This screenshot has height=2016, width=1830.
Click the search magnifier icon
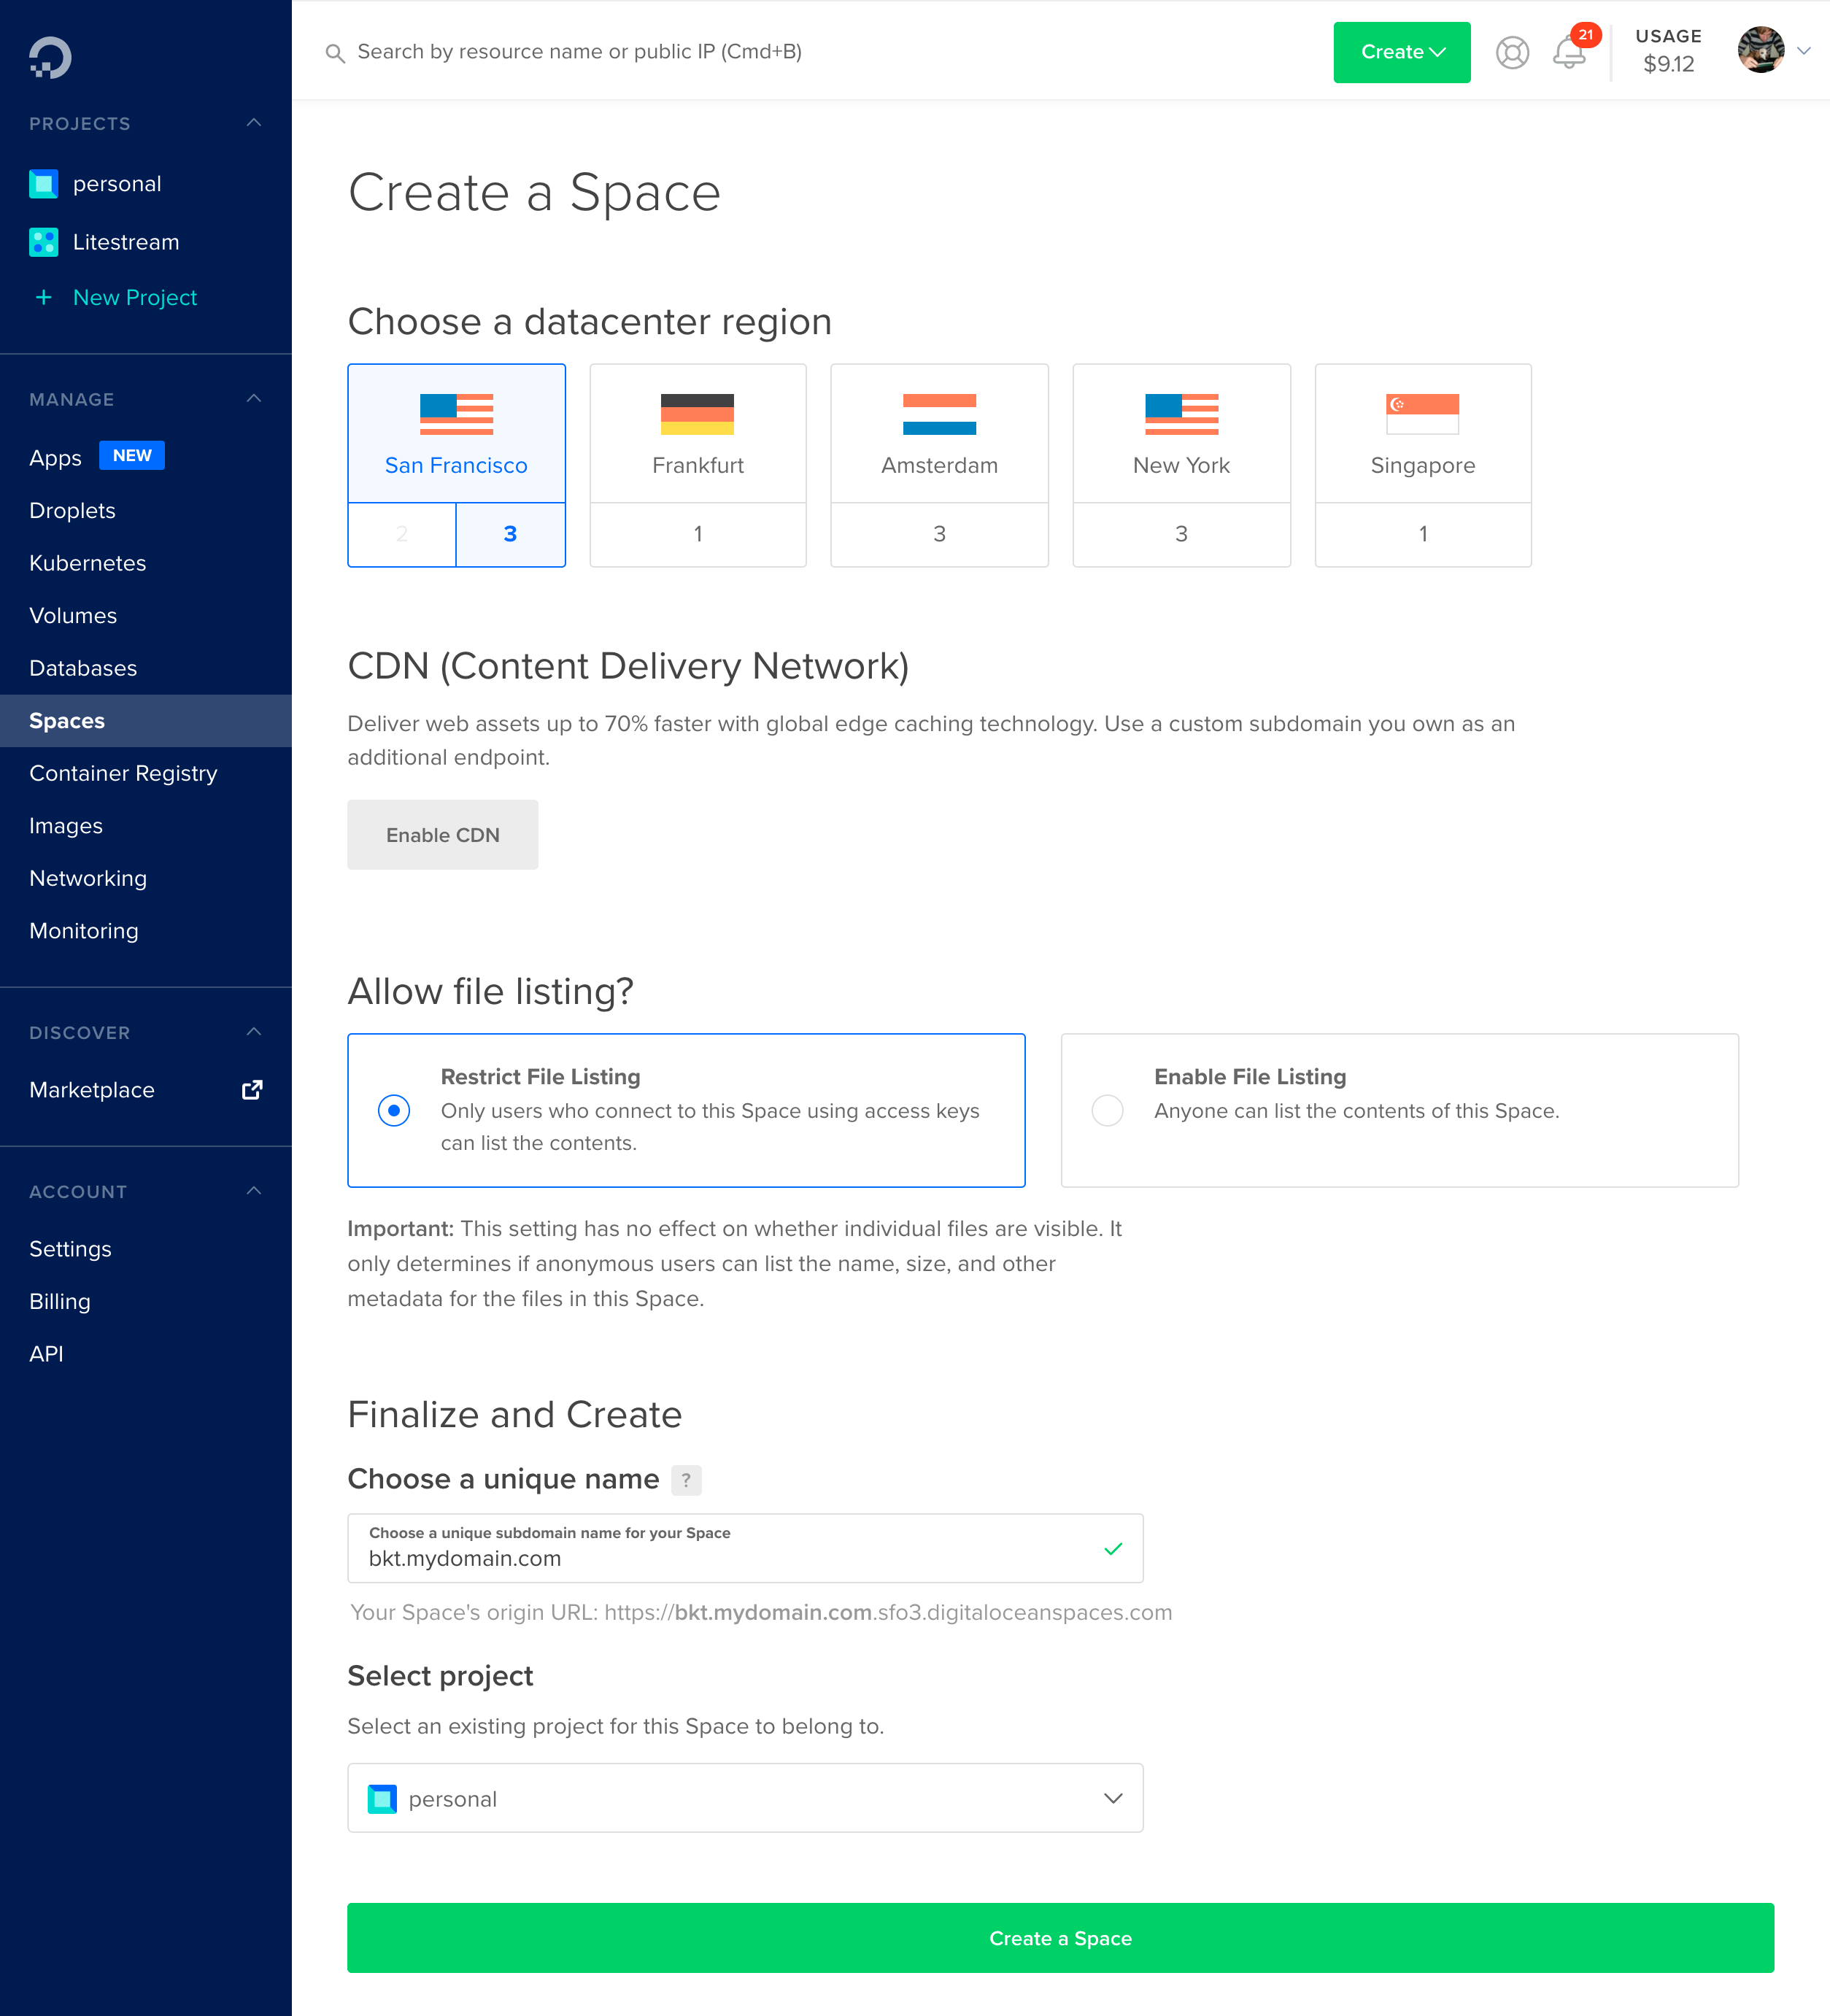tap(335, 52)
